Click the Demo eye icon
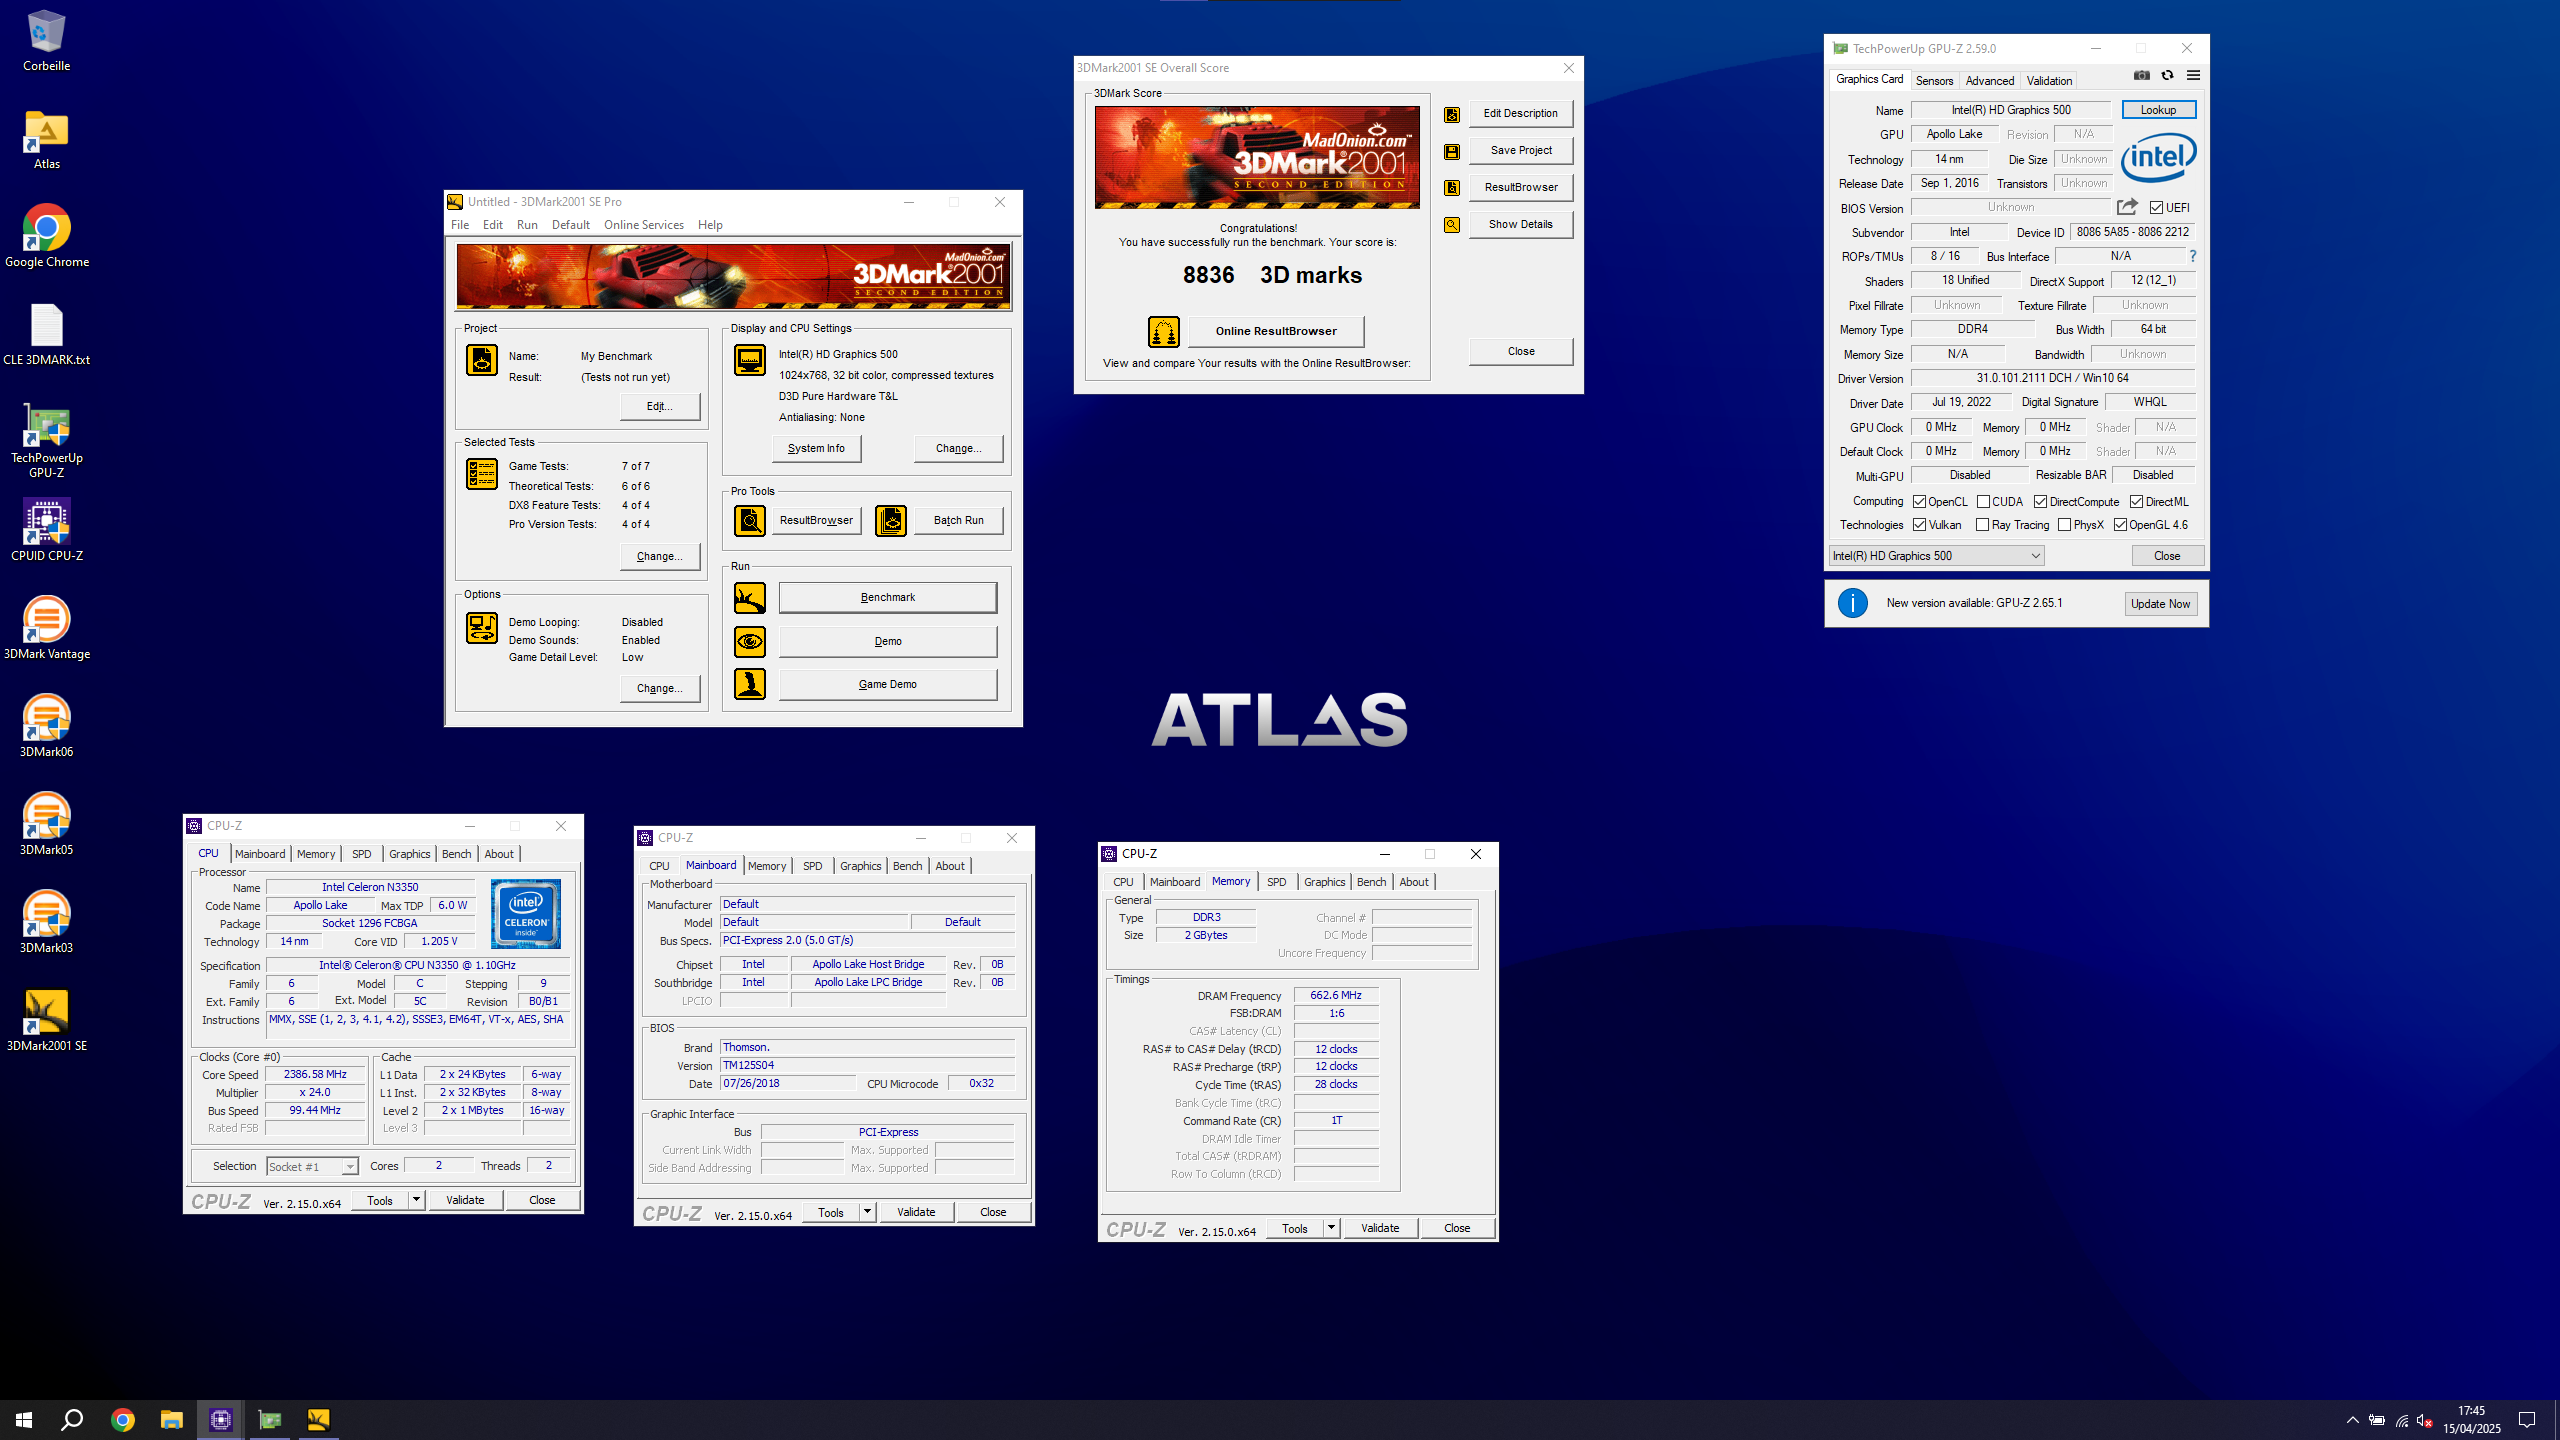 click(750, 641)
